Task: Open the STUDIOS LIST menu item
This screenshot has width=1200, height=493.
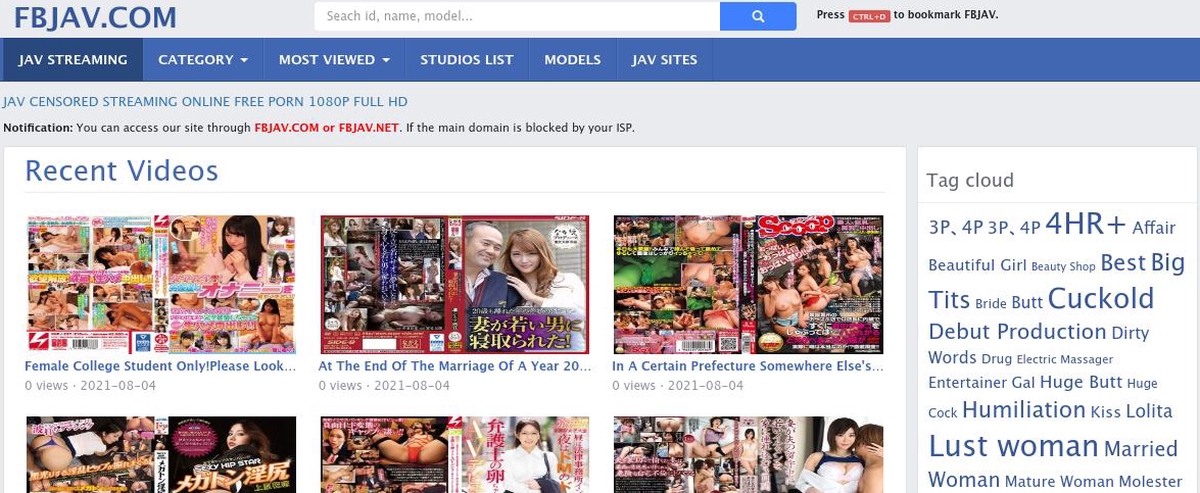Action: [467, 60]
